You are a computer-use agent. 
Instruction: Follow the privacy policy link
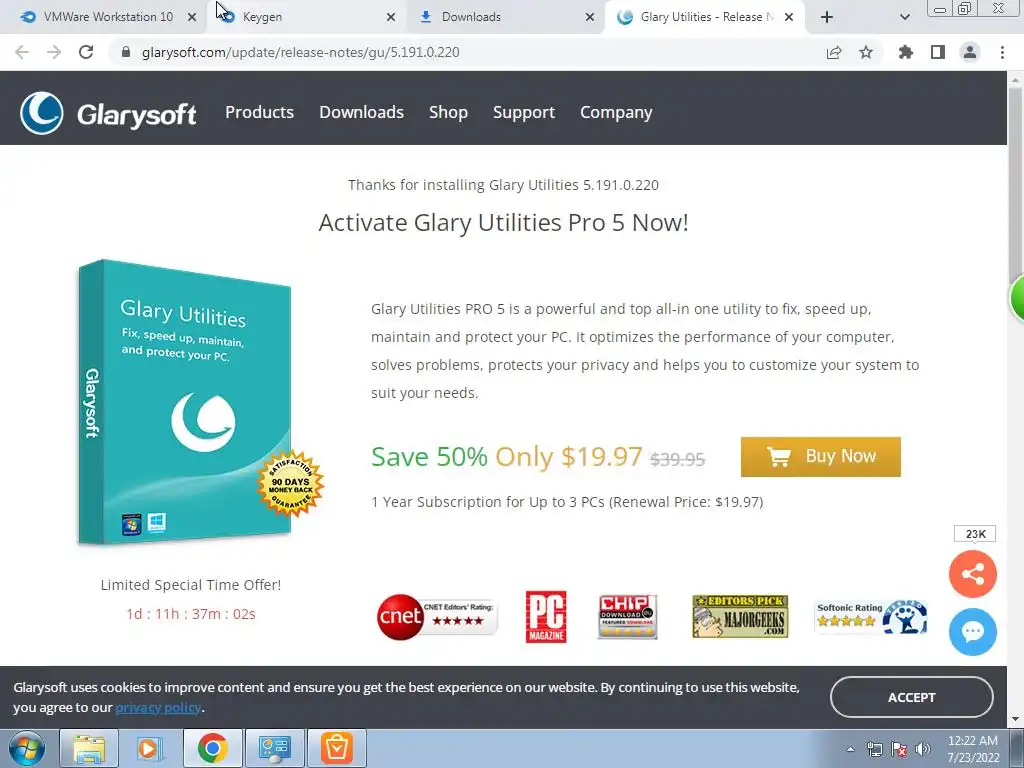[158, 707]
